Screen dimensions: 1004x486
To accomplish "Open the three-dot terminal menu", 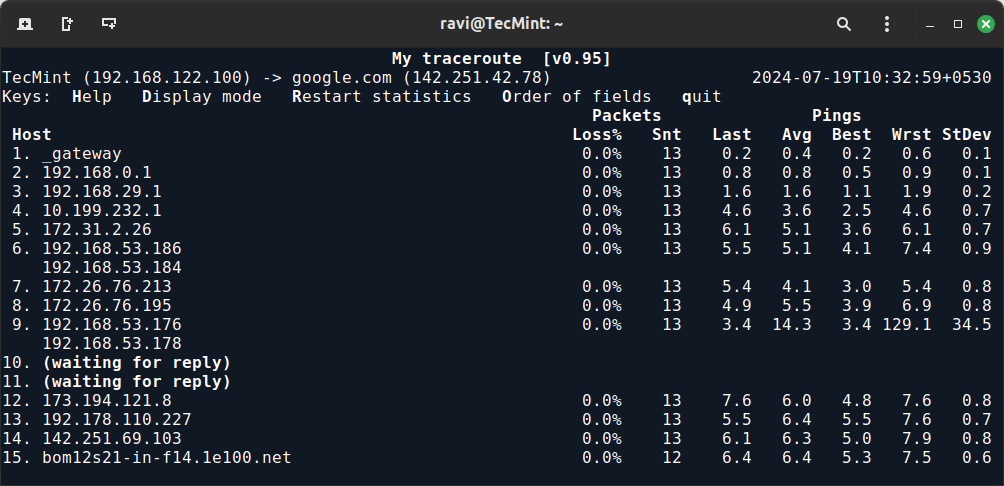I will click(887, 24).
